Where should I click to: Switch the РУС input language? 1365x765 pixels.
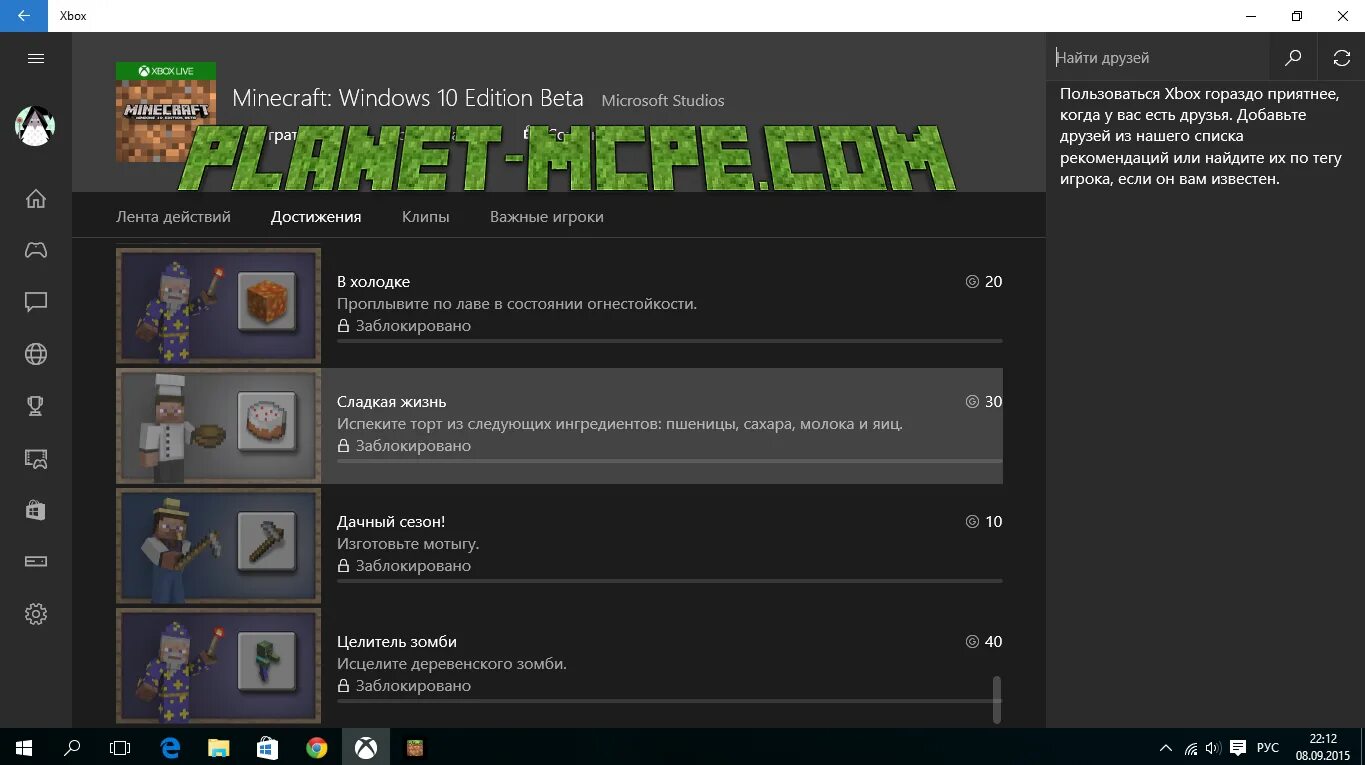click(1268, 747)
